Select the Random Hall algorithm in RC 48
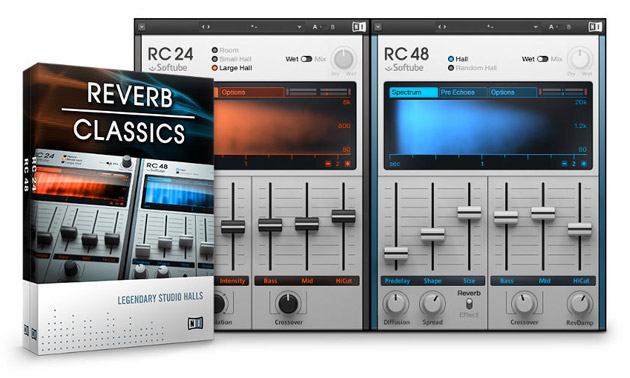630x378 pixels. pyautogui.click(x=472, y=68)
